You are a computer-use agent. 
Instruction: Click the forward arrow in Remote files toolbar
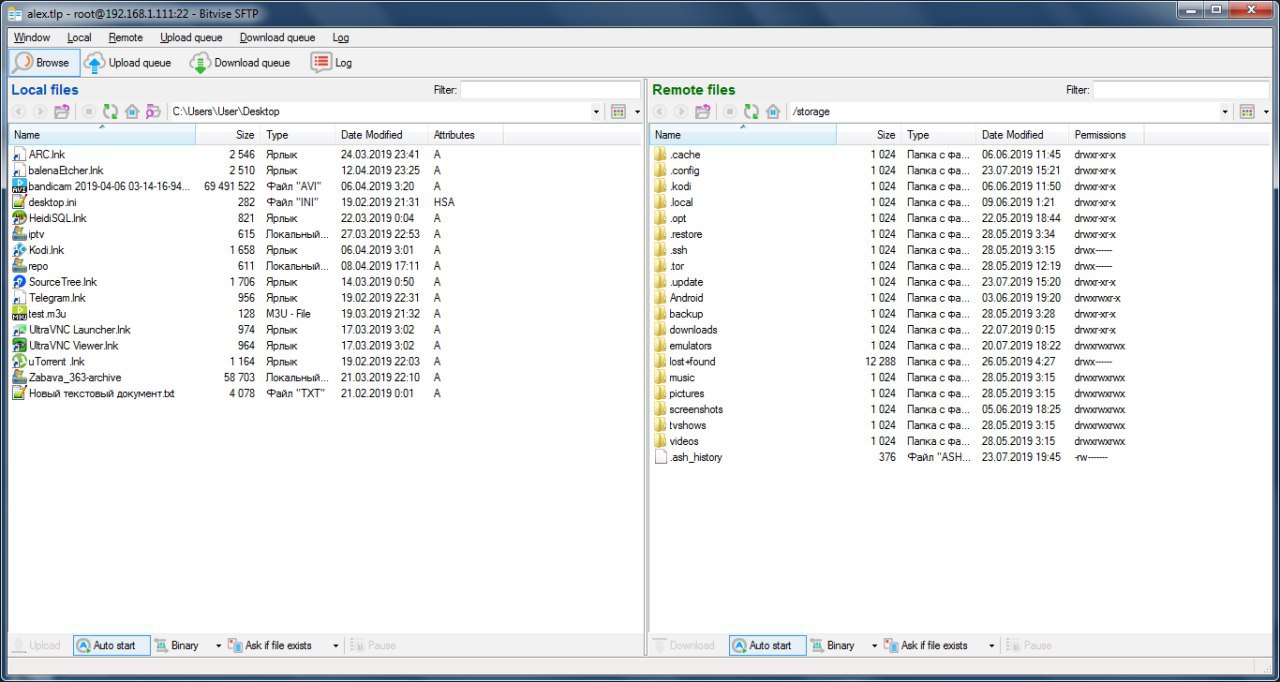(x=681, y=112)
